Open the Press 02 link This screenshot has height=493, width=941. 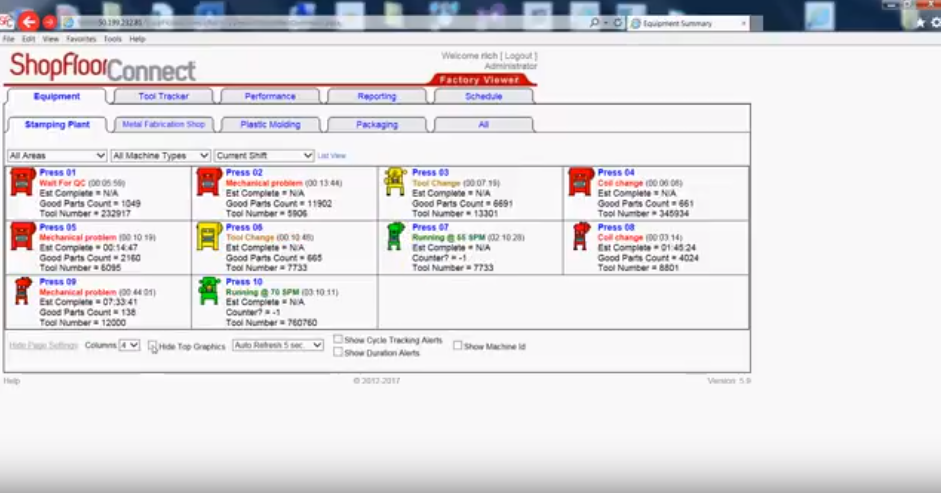pos(244,173)
